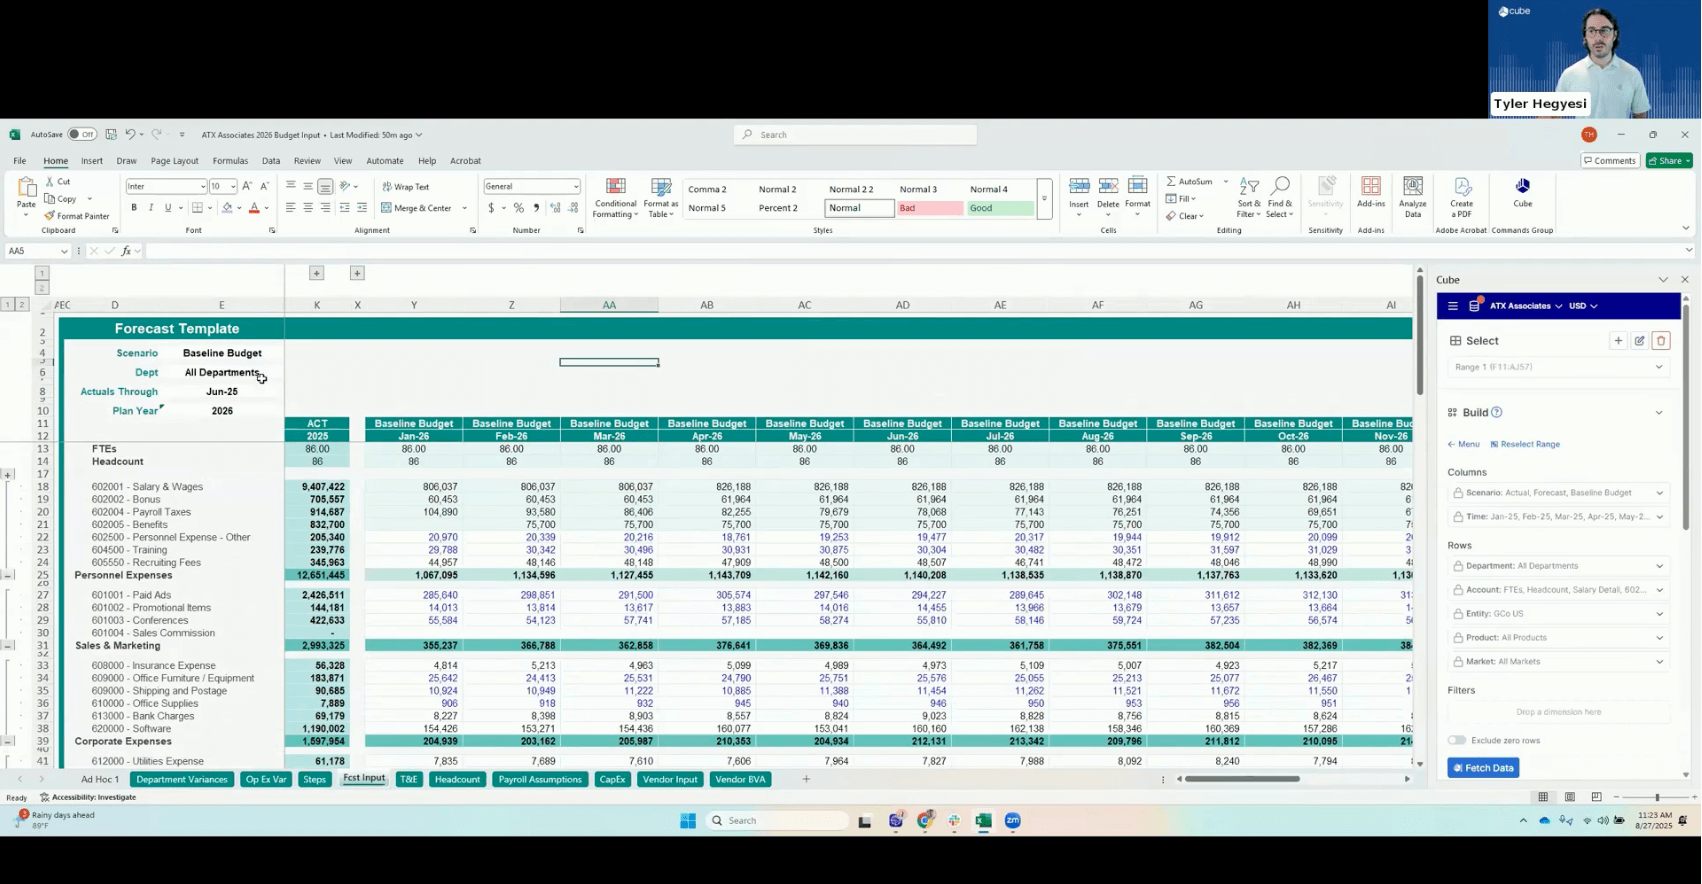Click the Save icon in title bar

click(x=111, y=134)
